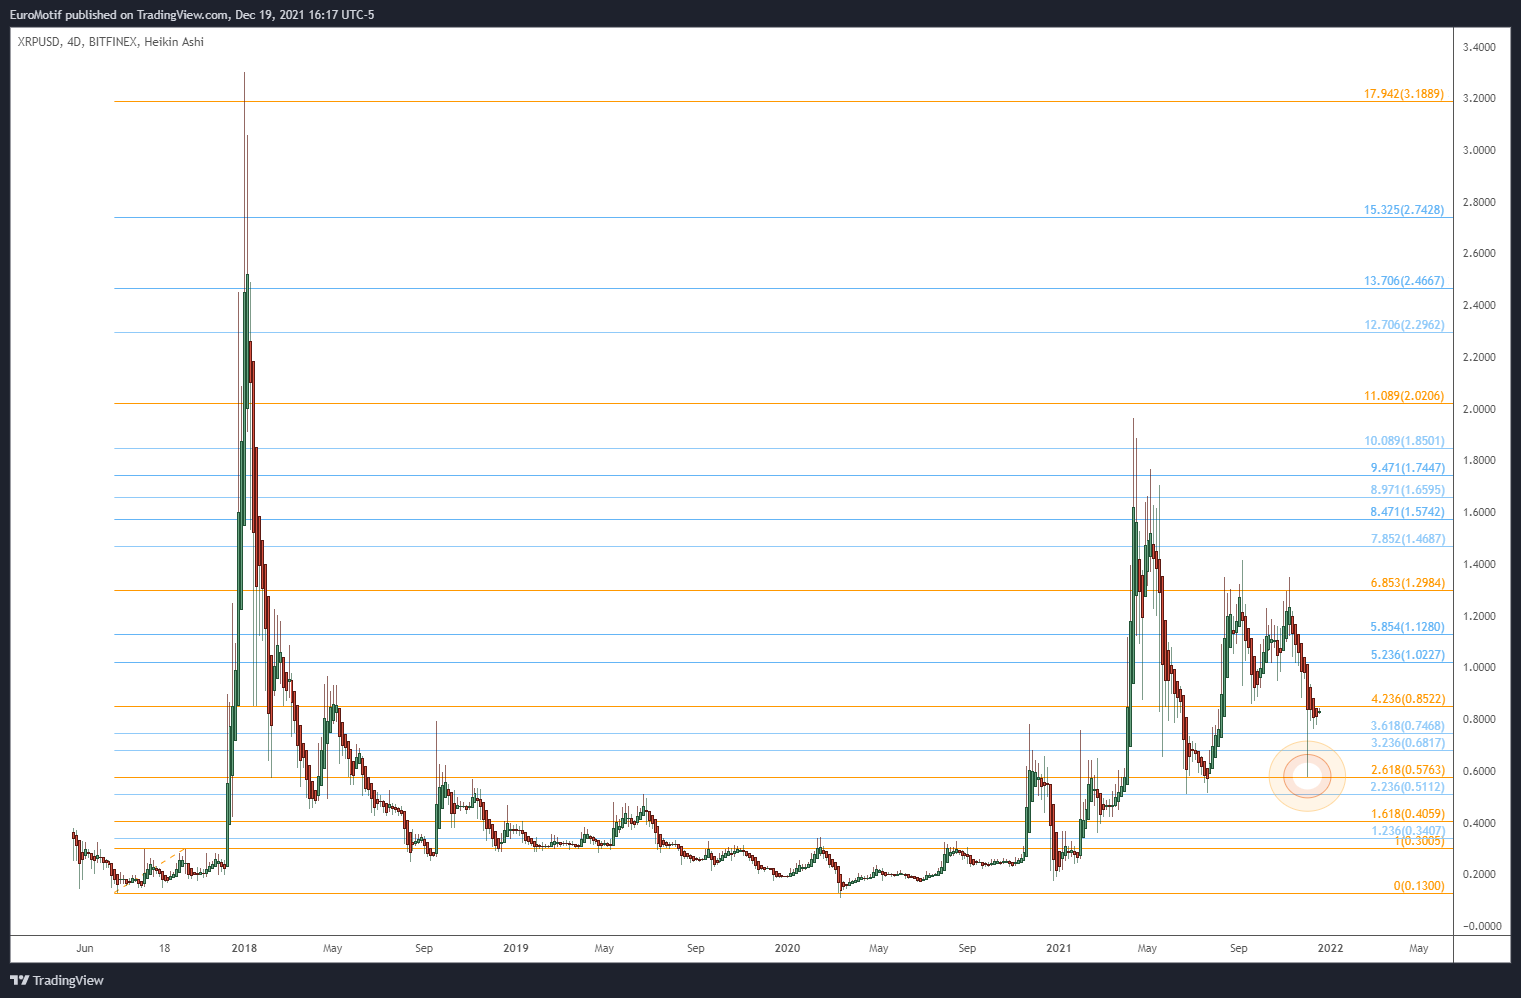1521x998 pixels.
Task: Select the XRPUSD, 4D, BITFINEX, Heikin Ashi symbol label
Action: 111,42
